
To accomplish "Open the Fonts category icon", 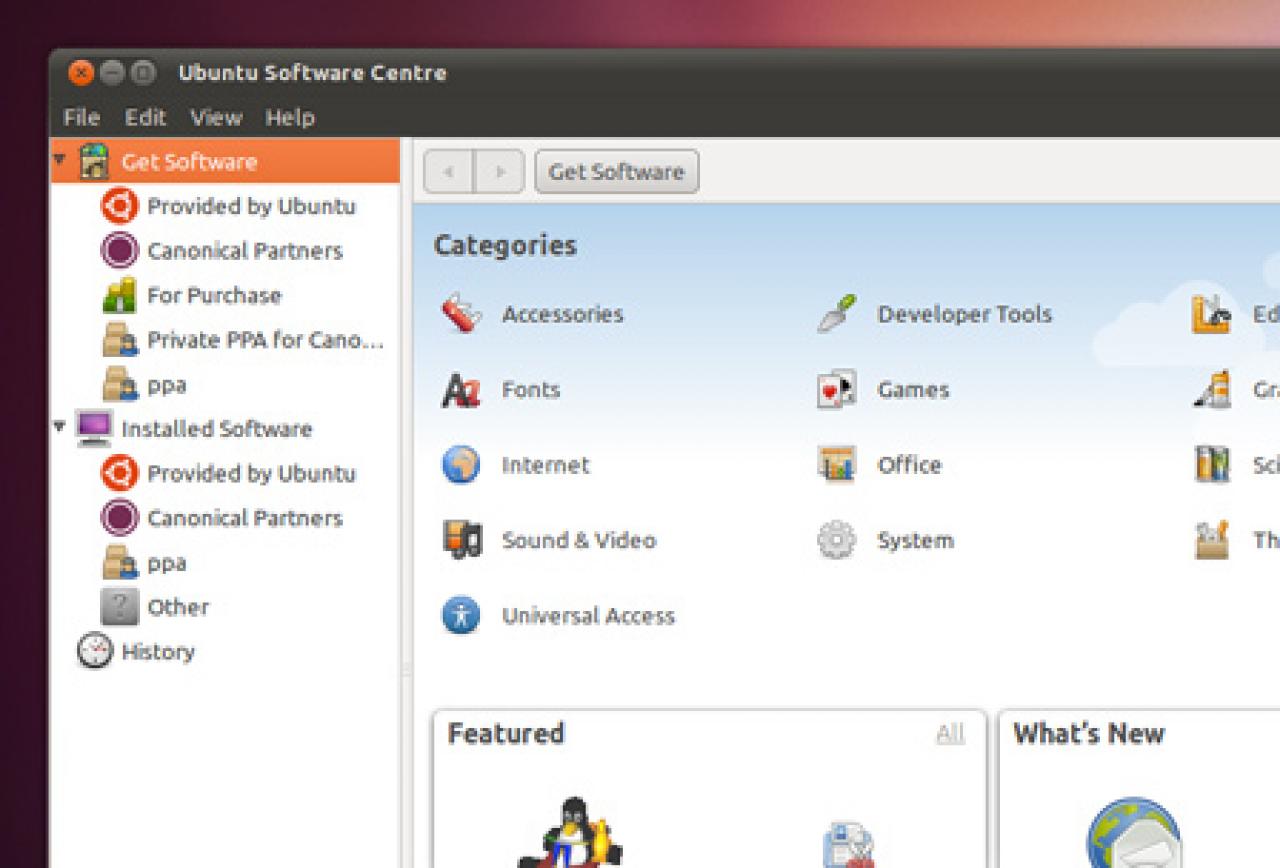I will (x=461, y=389).
